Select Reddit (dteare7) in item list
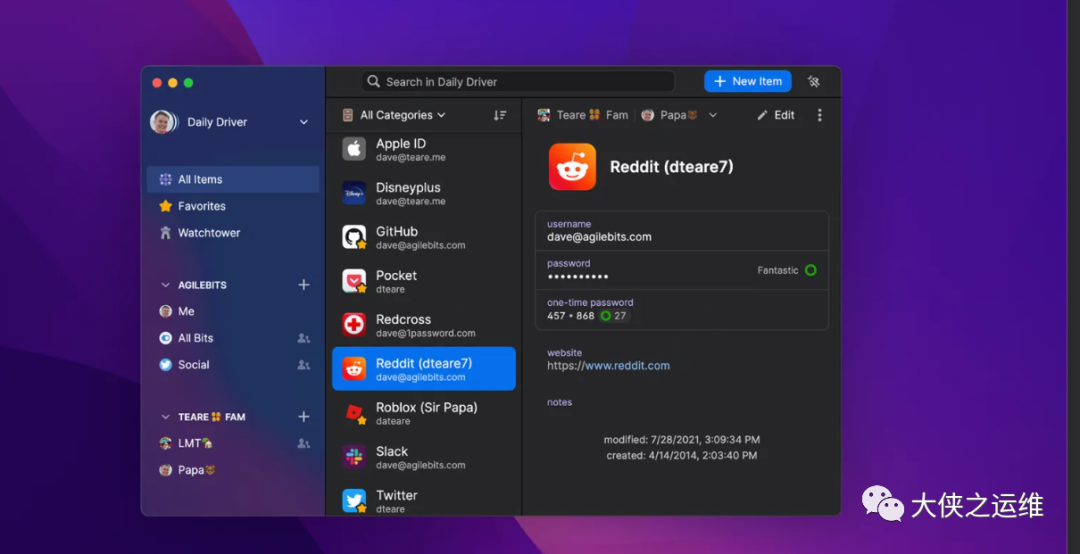 tap(424, 369)
